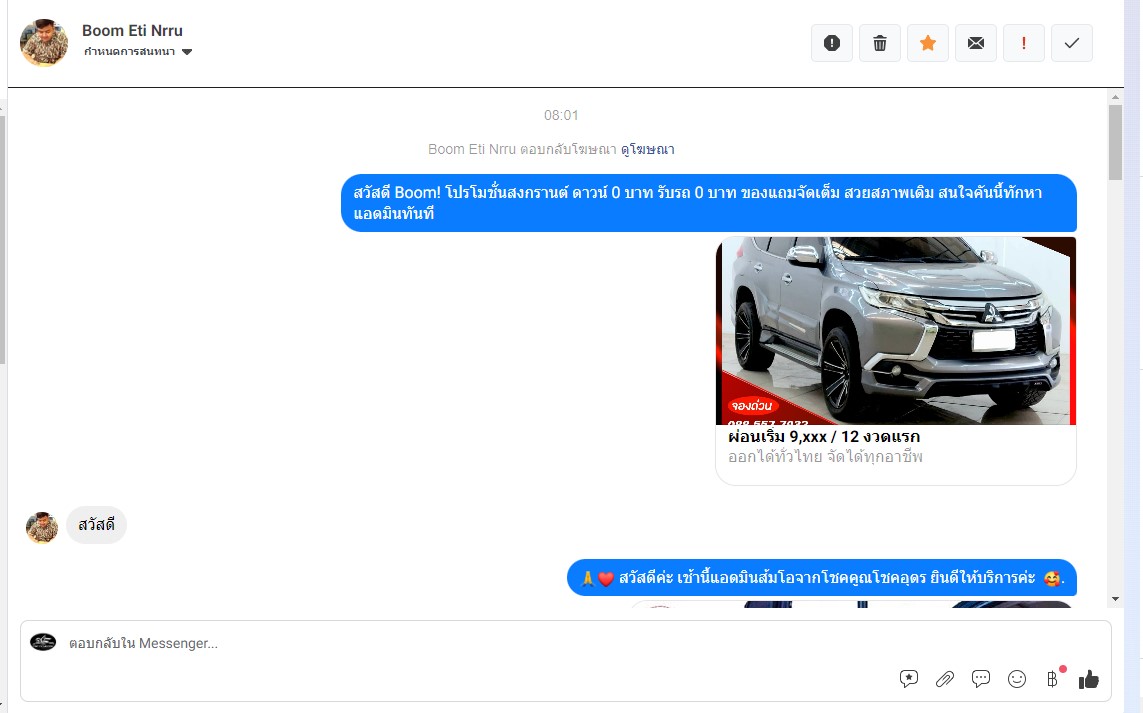Image resolution: width=1143 pixels, height=713 pixels.
Task: Click the Boom Eti Nrru contact name
Action: point(132,31)
